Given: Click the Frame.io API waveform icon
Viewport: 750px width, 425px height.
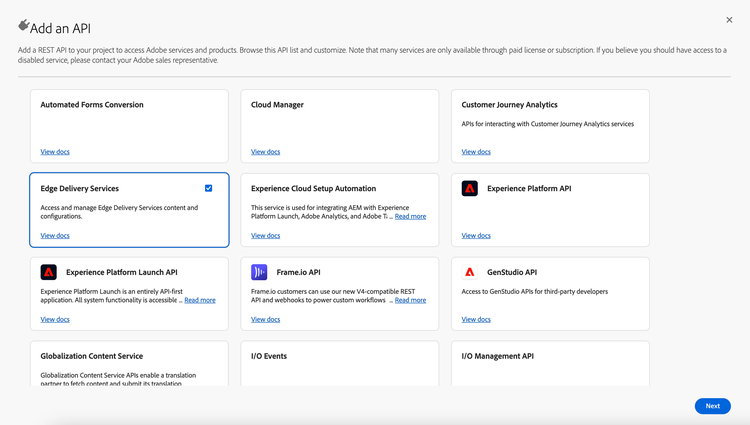Looking at the screenshot, I should coord(259,272).
